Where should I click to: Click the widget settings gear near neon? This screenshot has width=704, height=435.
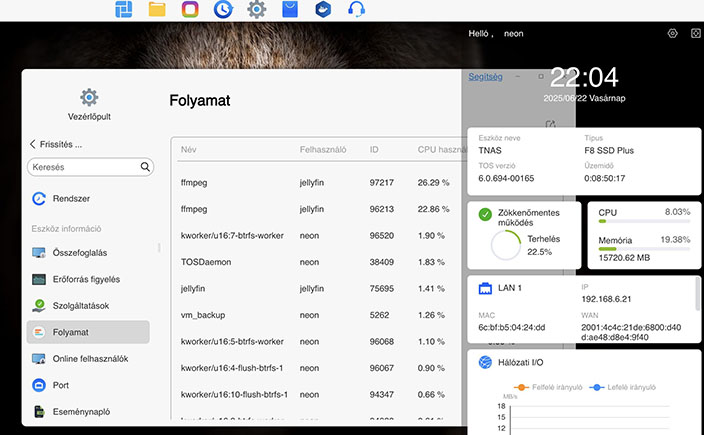pos(672,33)
